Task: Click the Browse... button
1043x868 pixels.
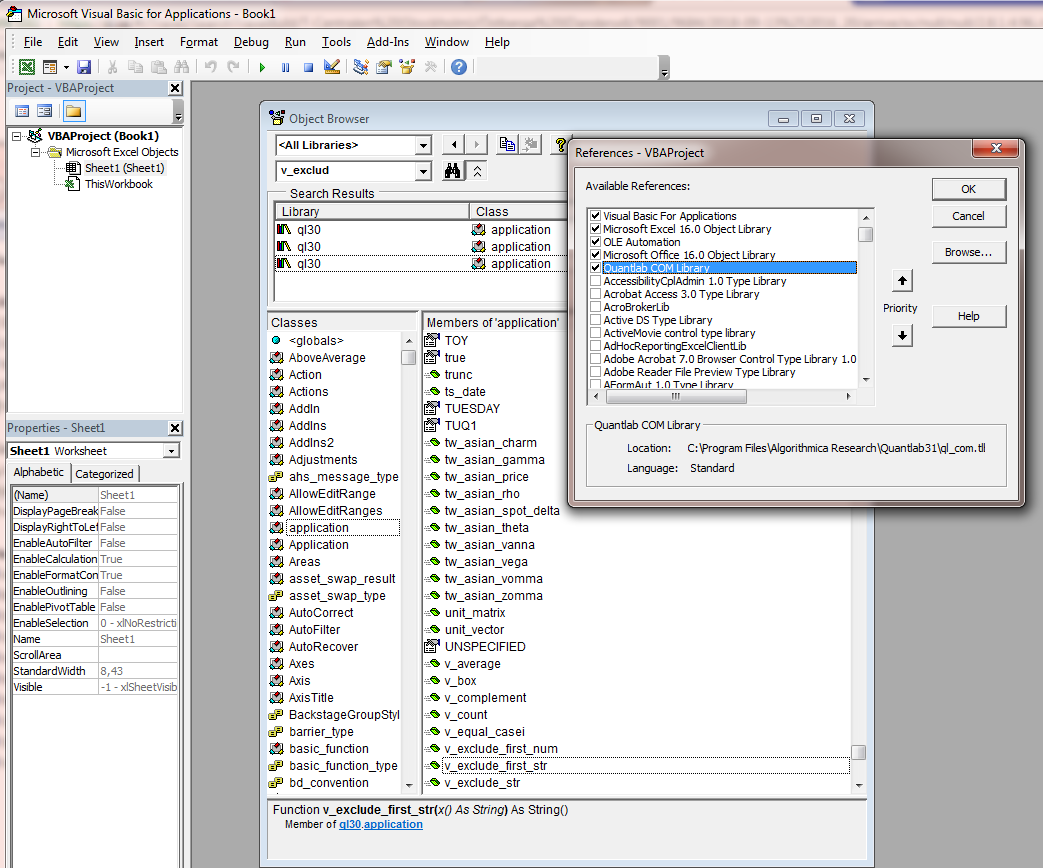Action: pyautogui.click(x=968, y=252)
